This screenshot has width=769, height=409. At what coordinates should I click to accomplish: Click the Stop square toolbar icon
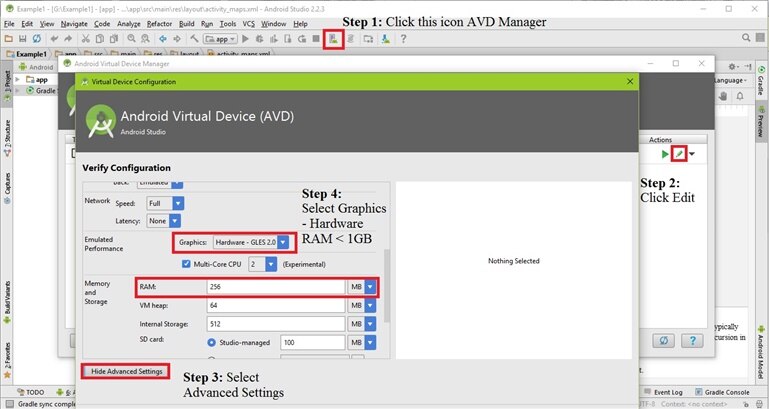[316, 39]
